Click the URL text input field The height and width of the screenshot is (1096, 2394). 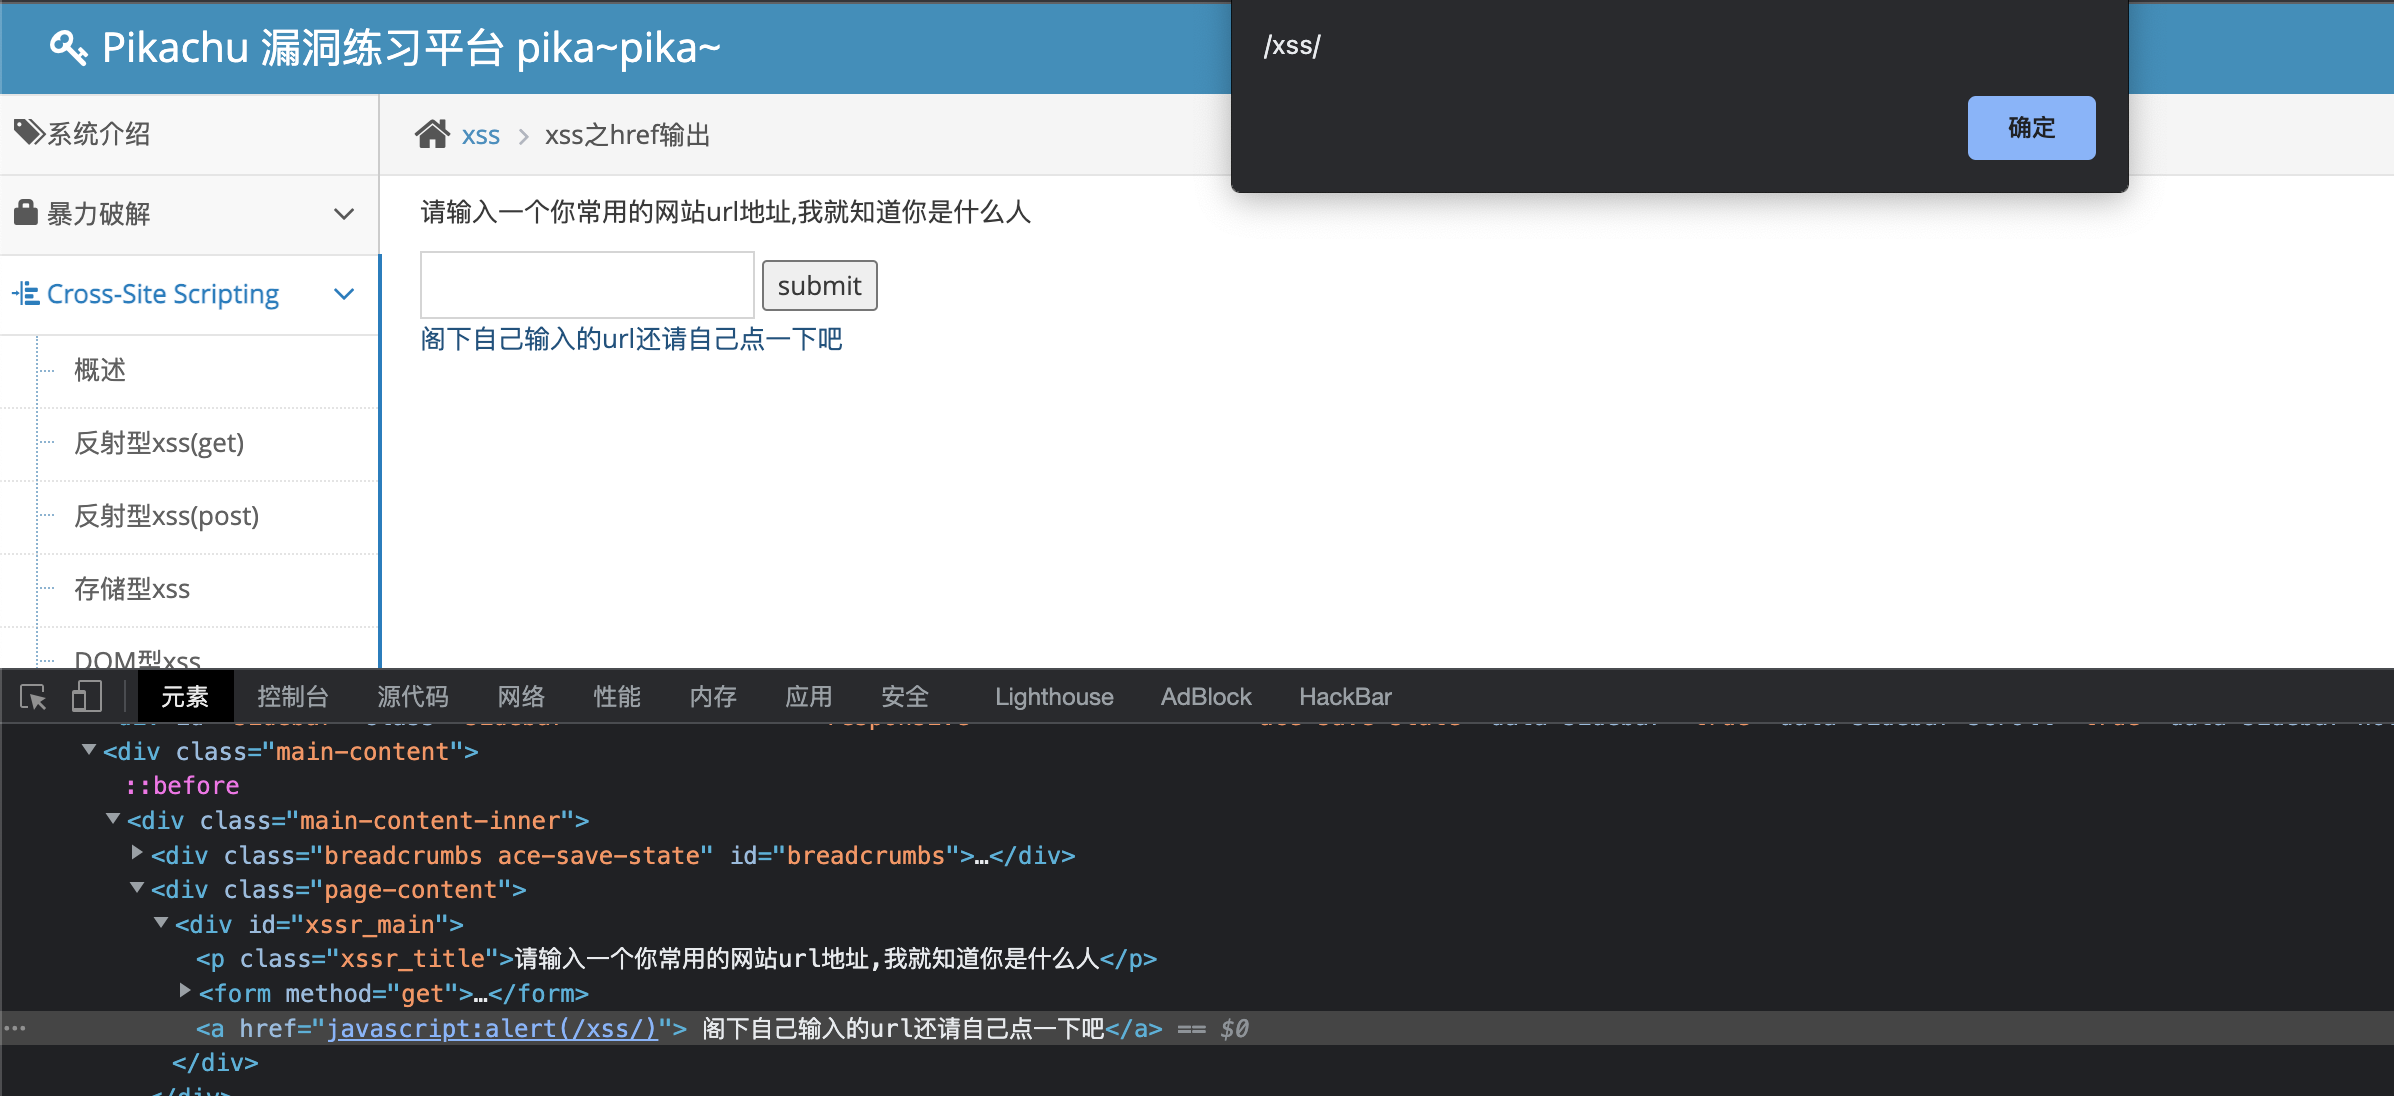click(x=587, y=285)
